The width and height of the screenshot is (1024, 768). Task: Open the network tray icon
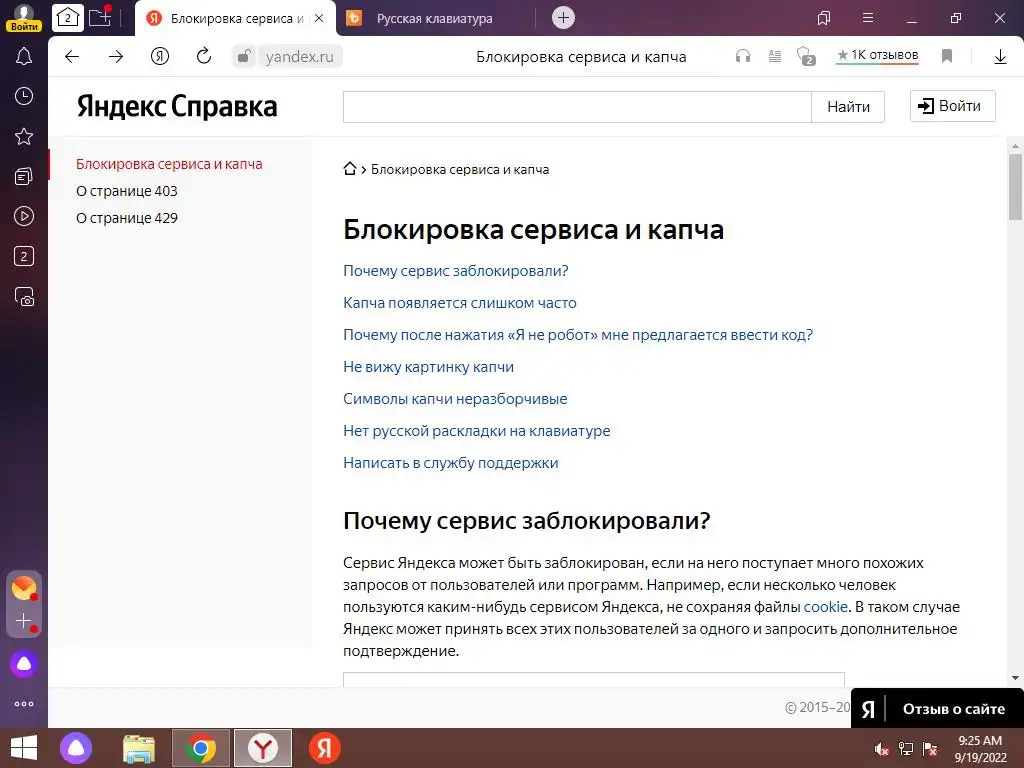tap(906, 749)
